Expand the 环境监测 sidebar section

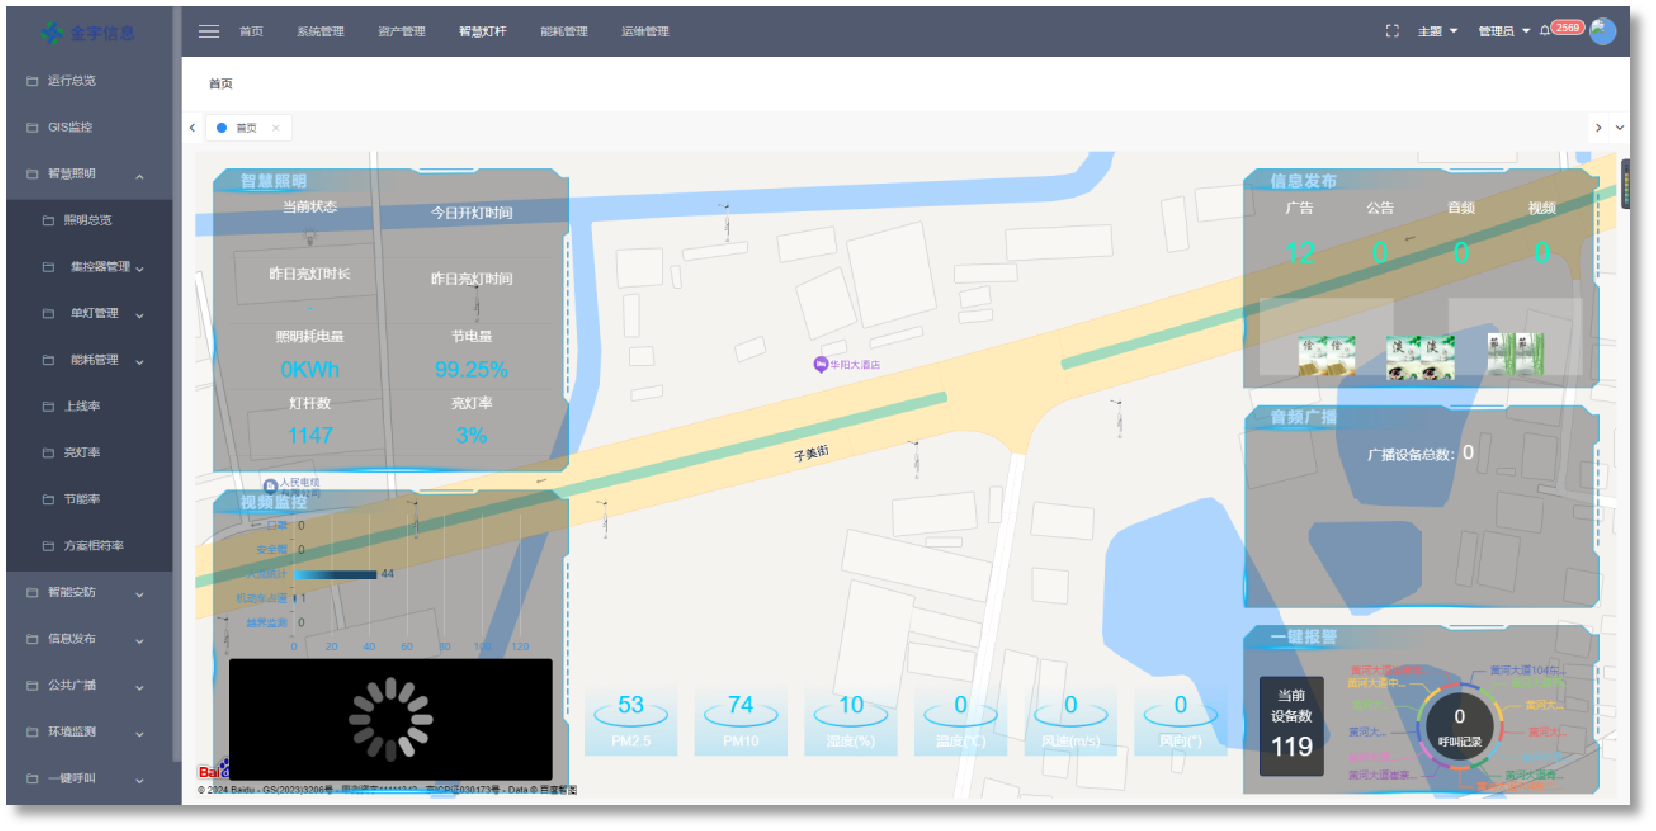pos(139,734)
